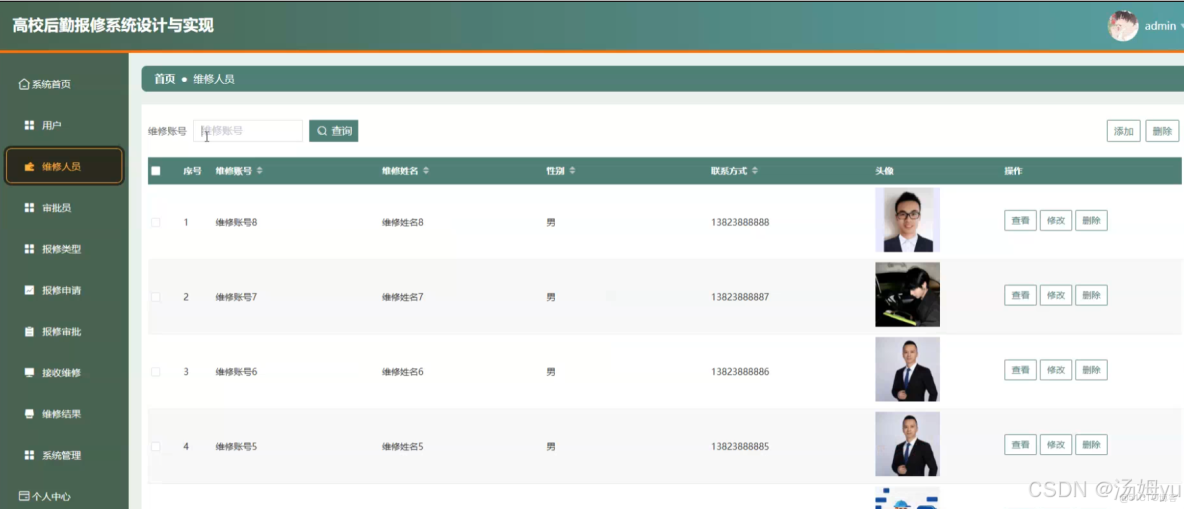Screen dimensions: 1184x509
Task: Open avatar photo of 维修姓名8
Action: 908,220
